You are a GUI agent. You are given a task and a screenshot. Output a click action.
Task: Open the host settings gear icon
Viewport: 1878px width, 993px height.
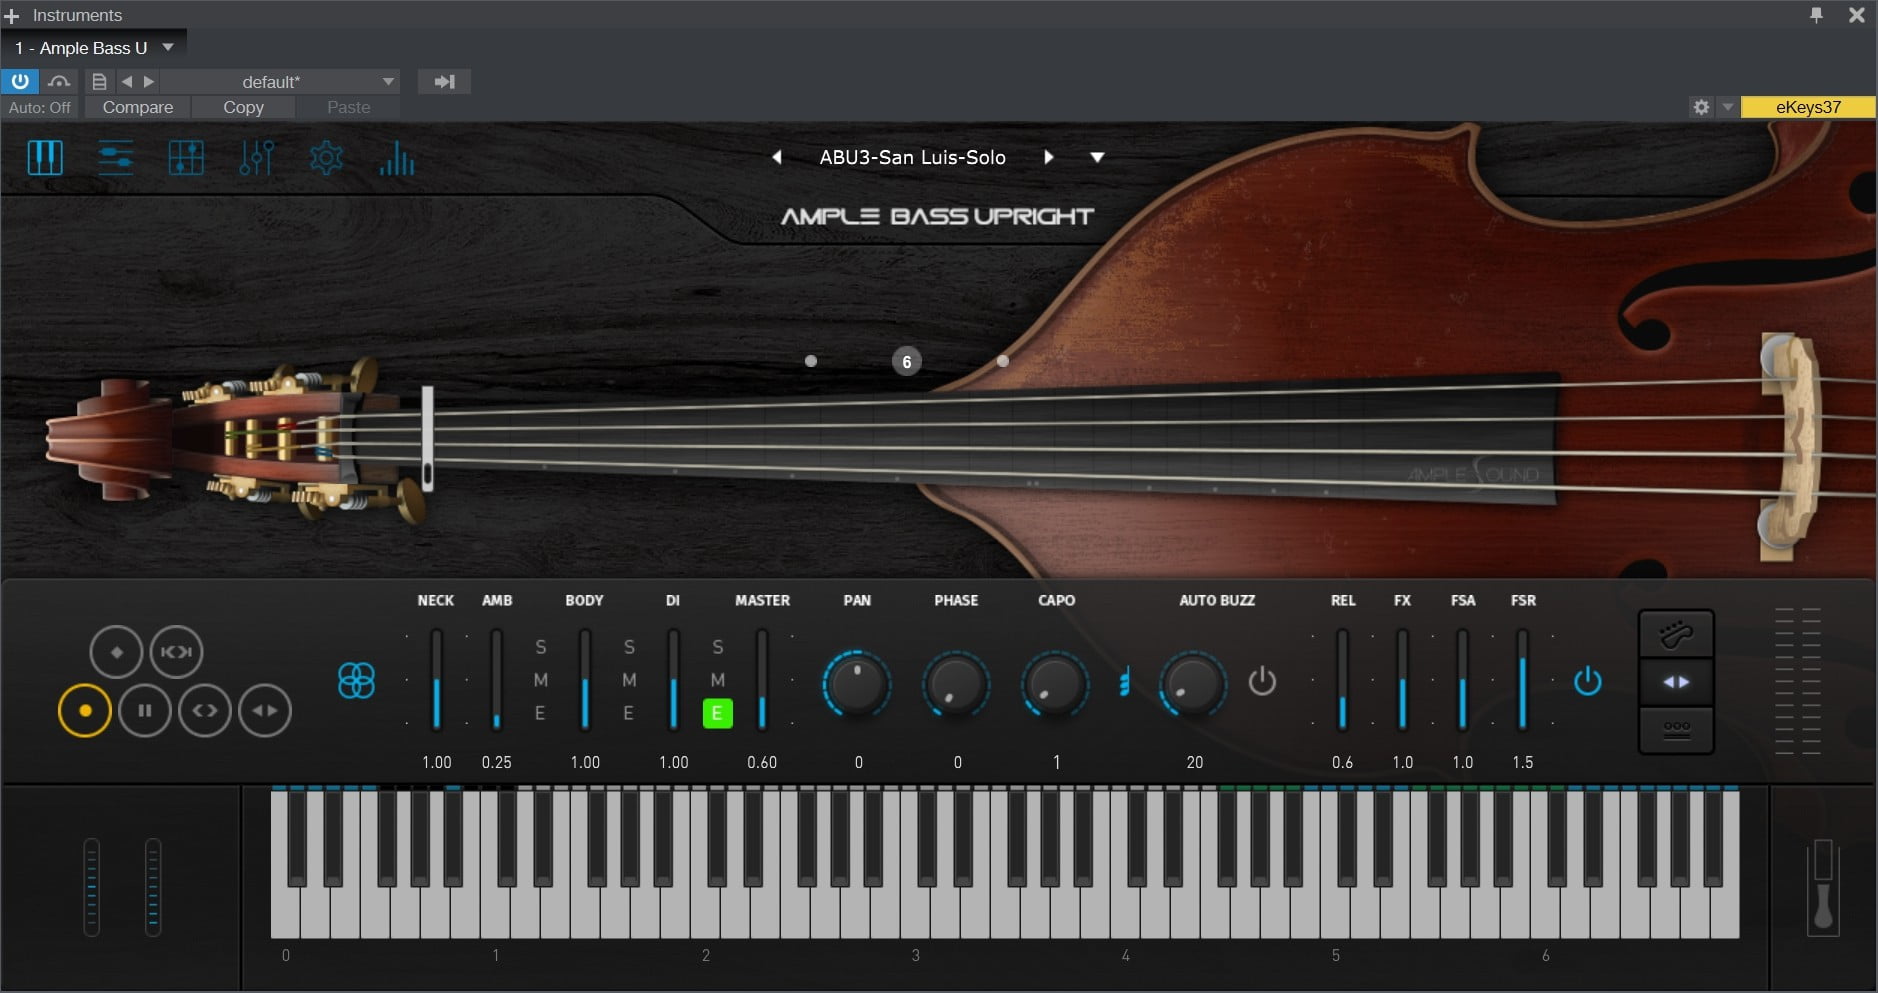(x=1701, y=106)
